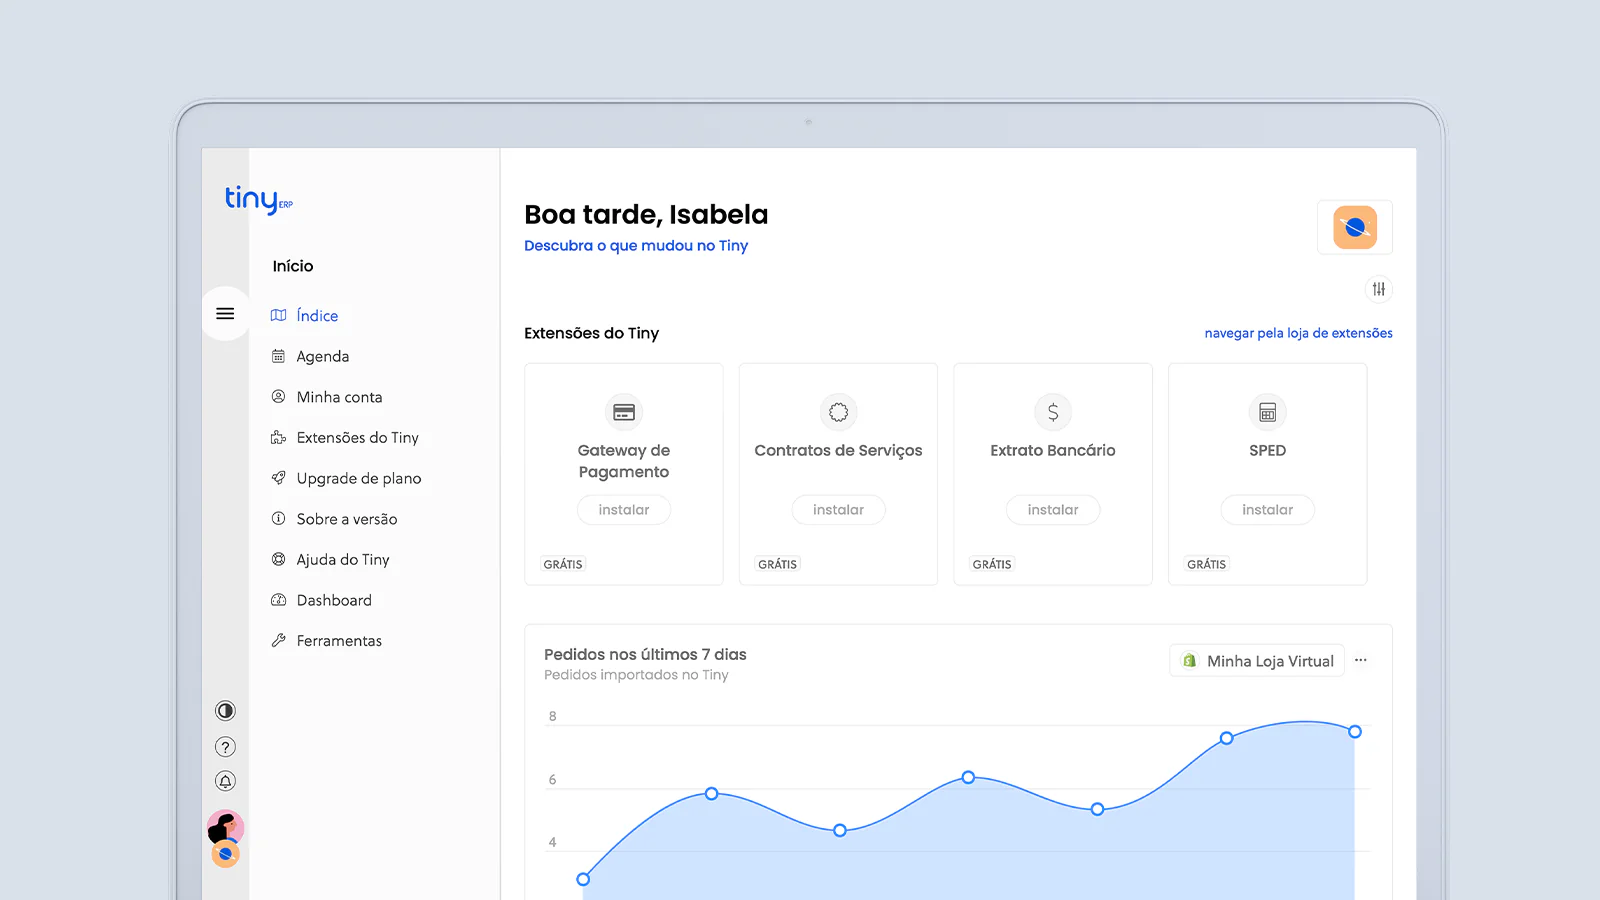This screenshot has width=1600, height=900.
Task: Click Contratos de Serviços card title
Action: click(x=838, y=451)
